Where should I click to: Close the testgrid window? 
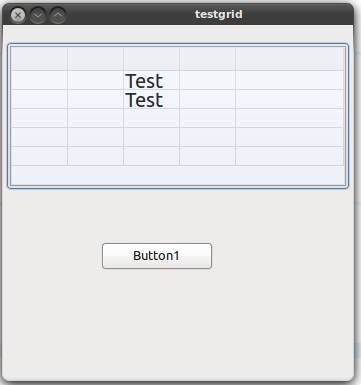(18, 15)
